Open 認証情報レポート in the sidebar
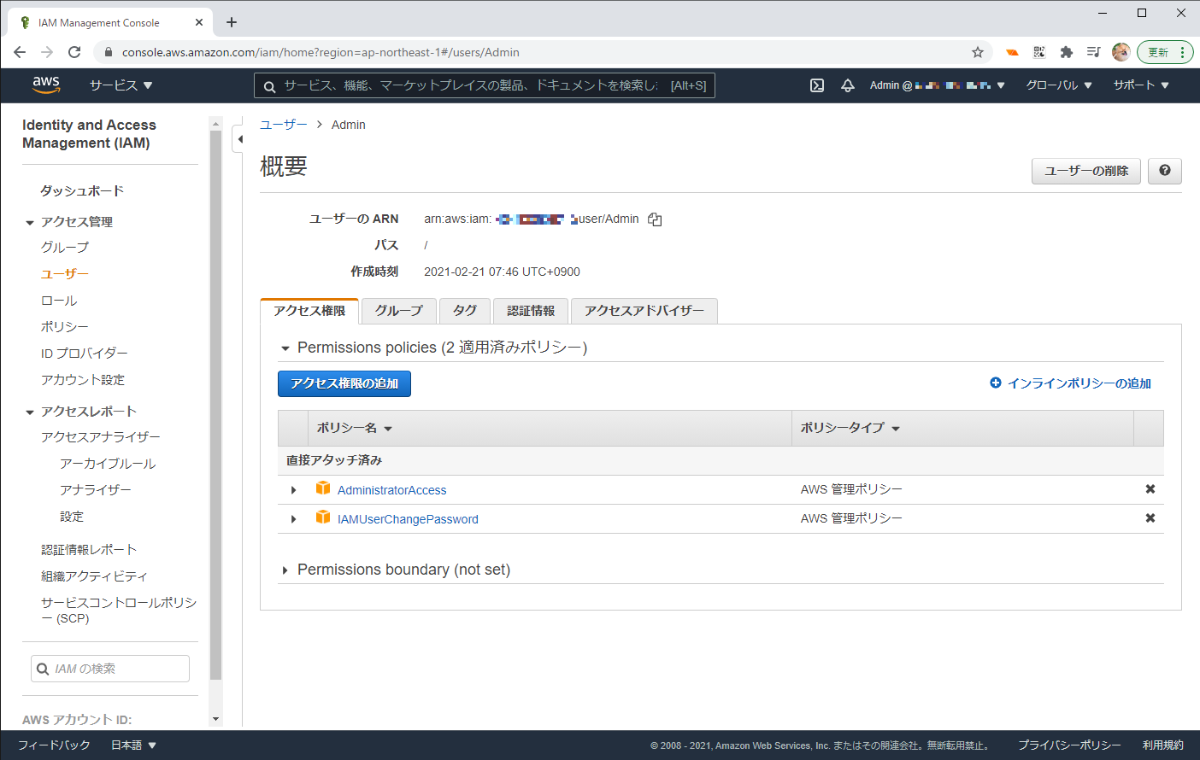1200x760 pixels. point(89,549)
